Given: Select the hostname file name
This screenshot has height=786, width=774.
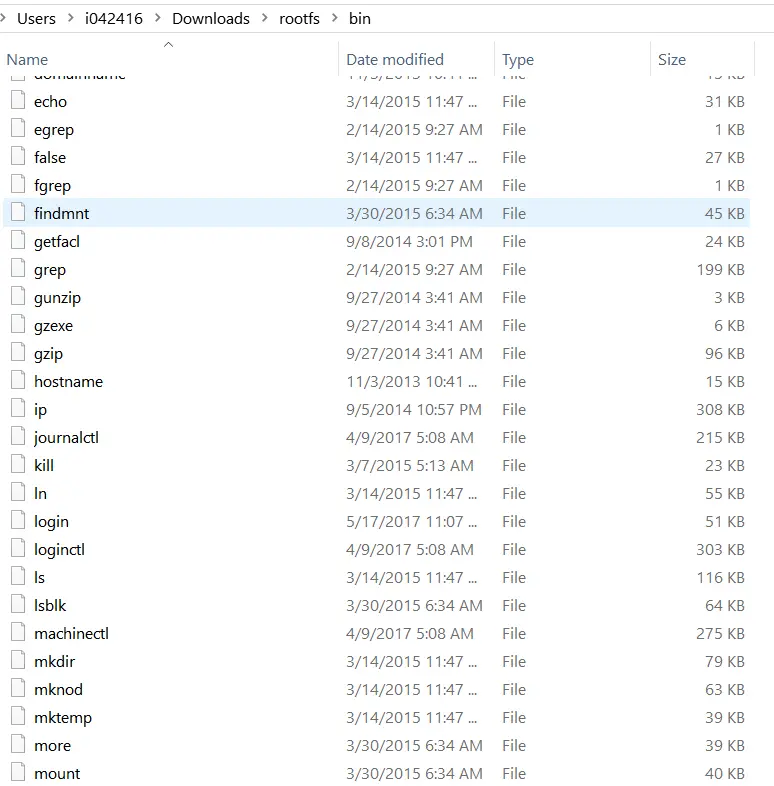Looking at the screenshot, I should [x=68, y=381].
